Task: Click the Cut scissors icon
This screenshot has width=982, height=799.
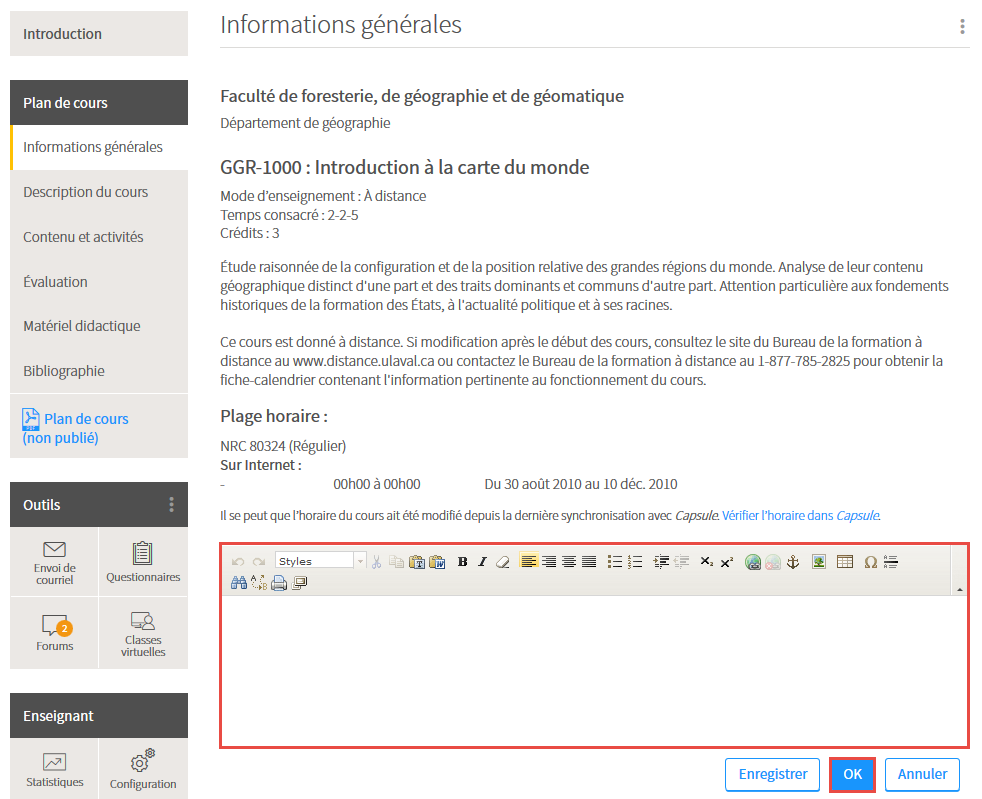Action: pos(376,562)
